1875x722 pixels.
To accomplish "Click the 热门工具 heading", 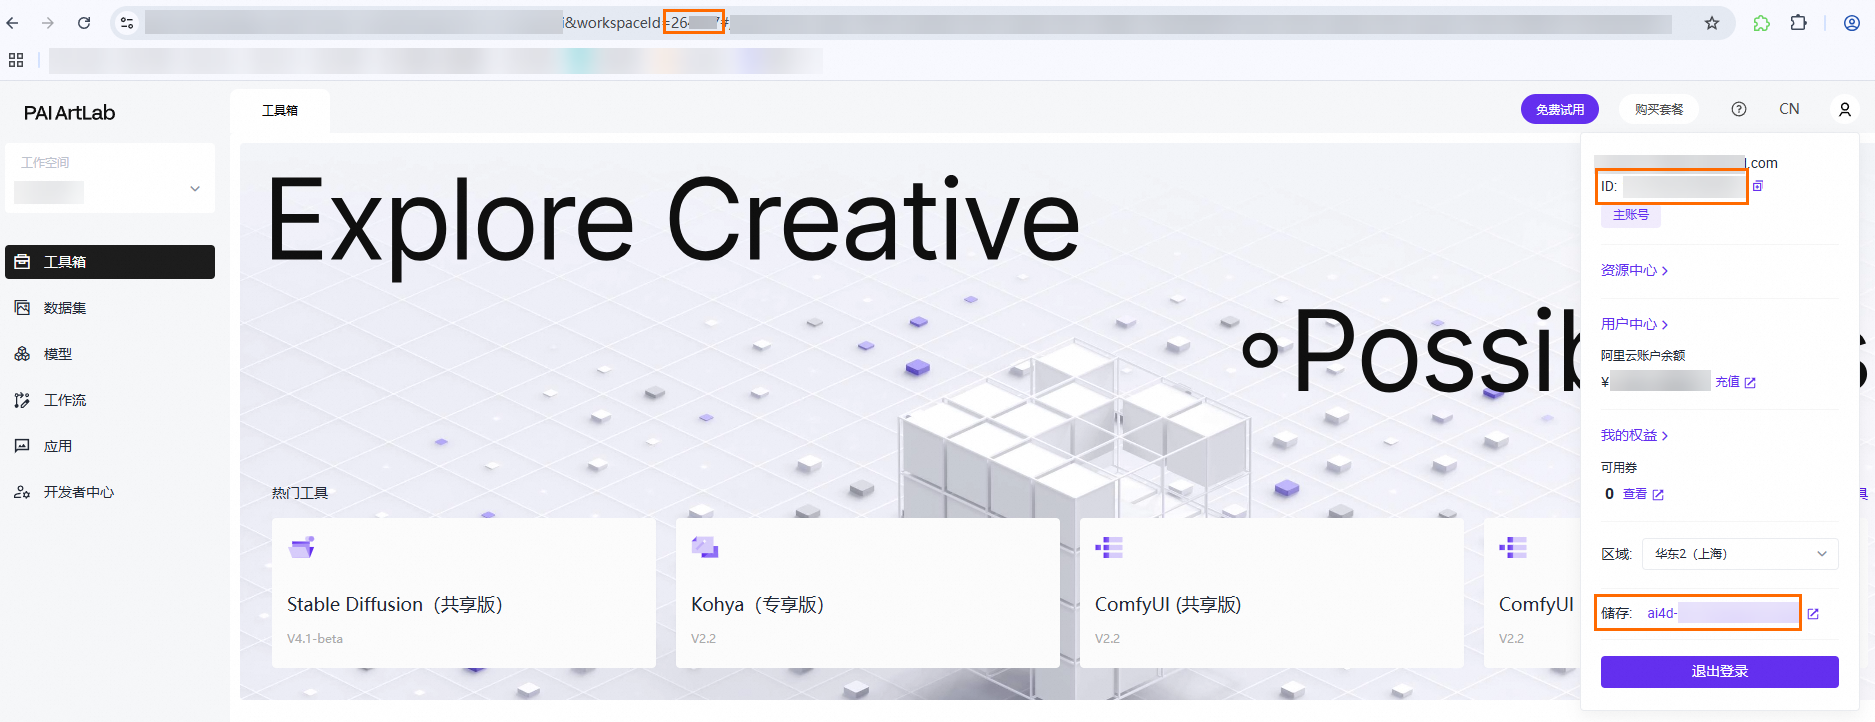I will (x=300, y=493).
